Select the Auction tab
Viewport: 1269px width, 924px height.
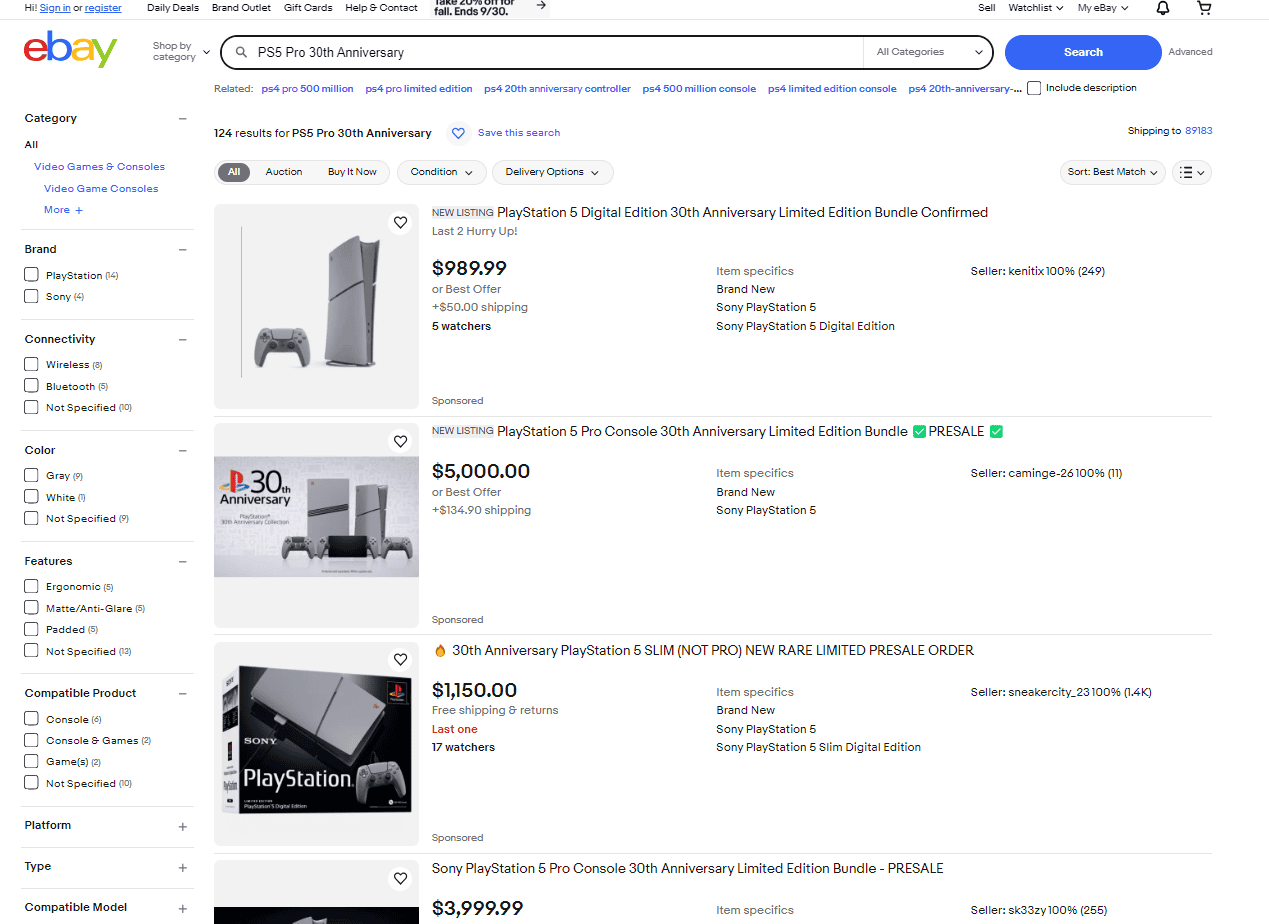(x=284, y=172)
